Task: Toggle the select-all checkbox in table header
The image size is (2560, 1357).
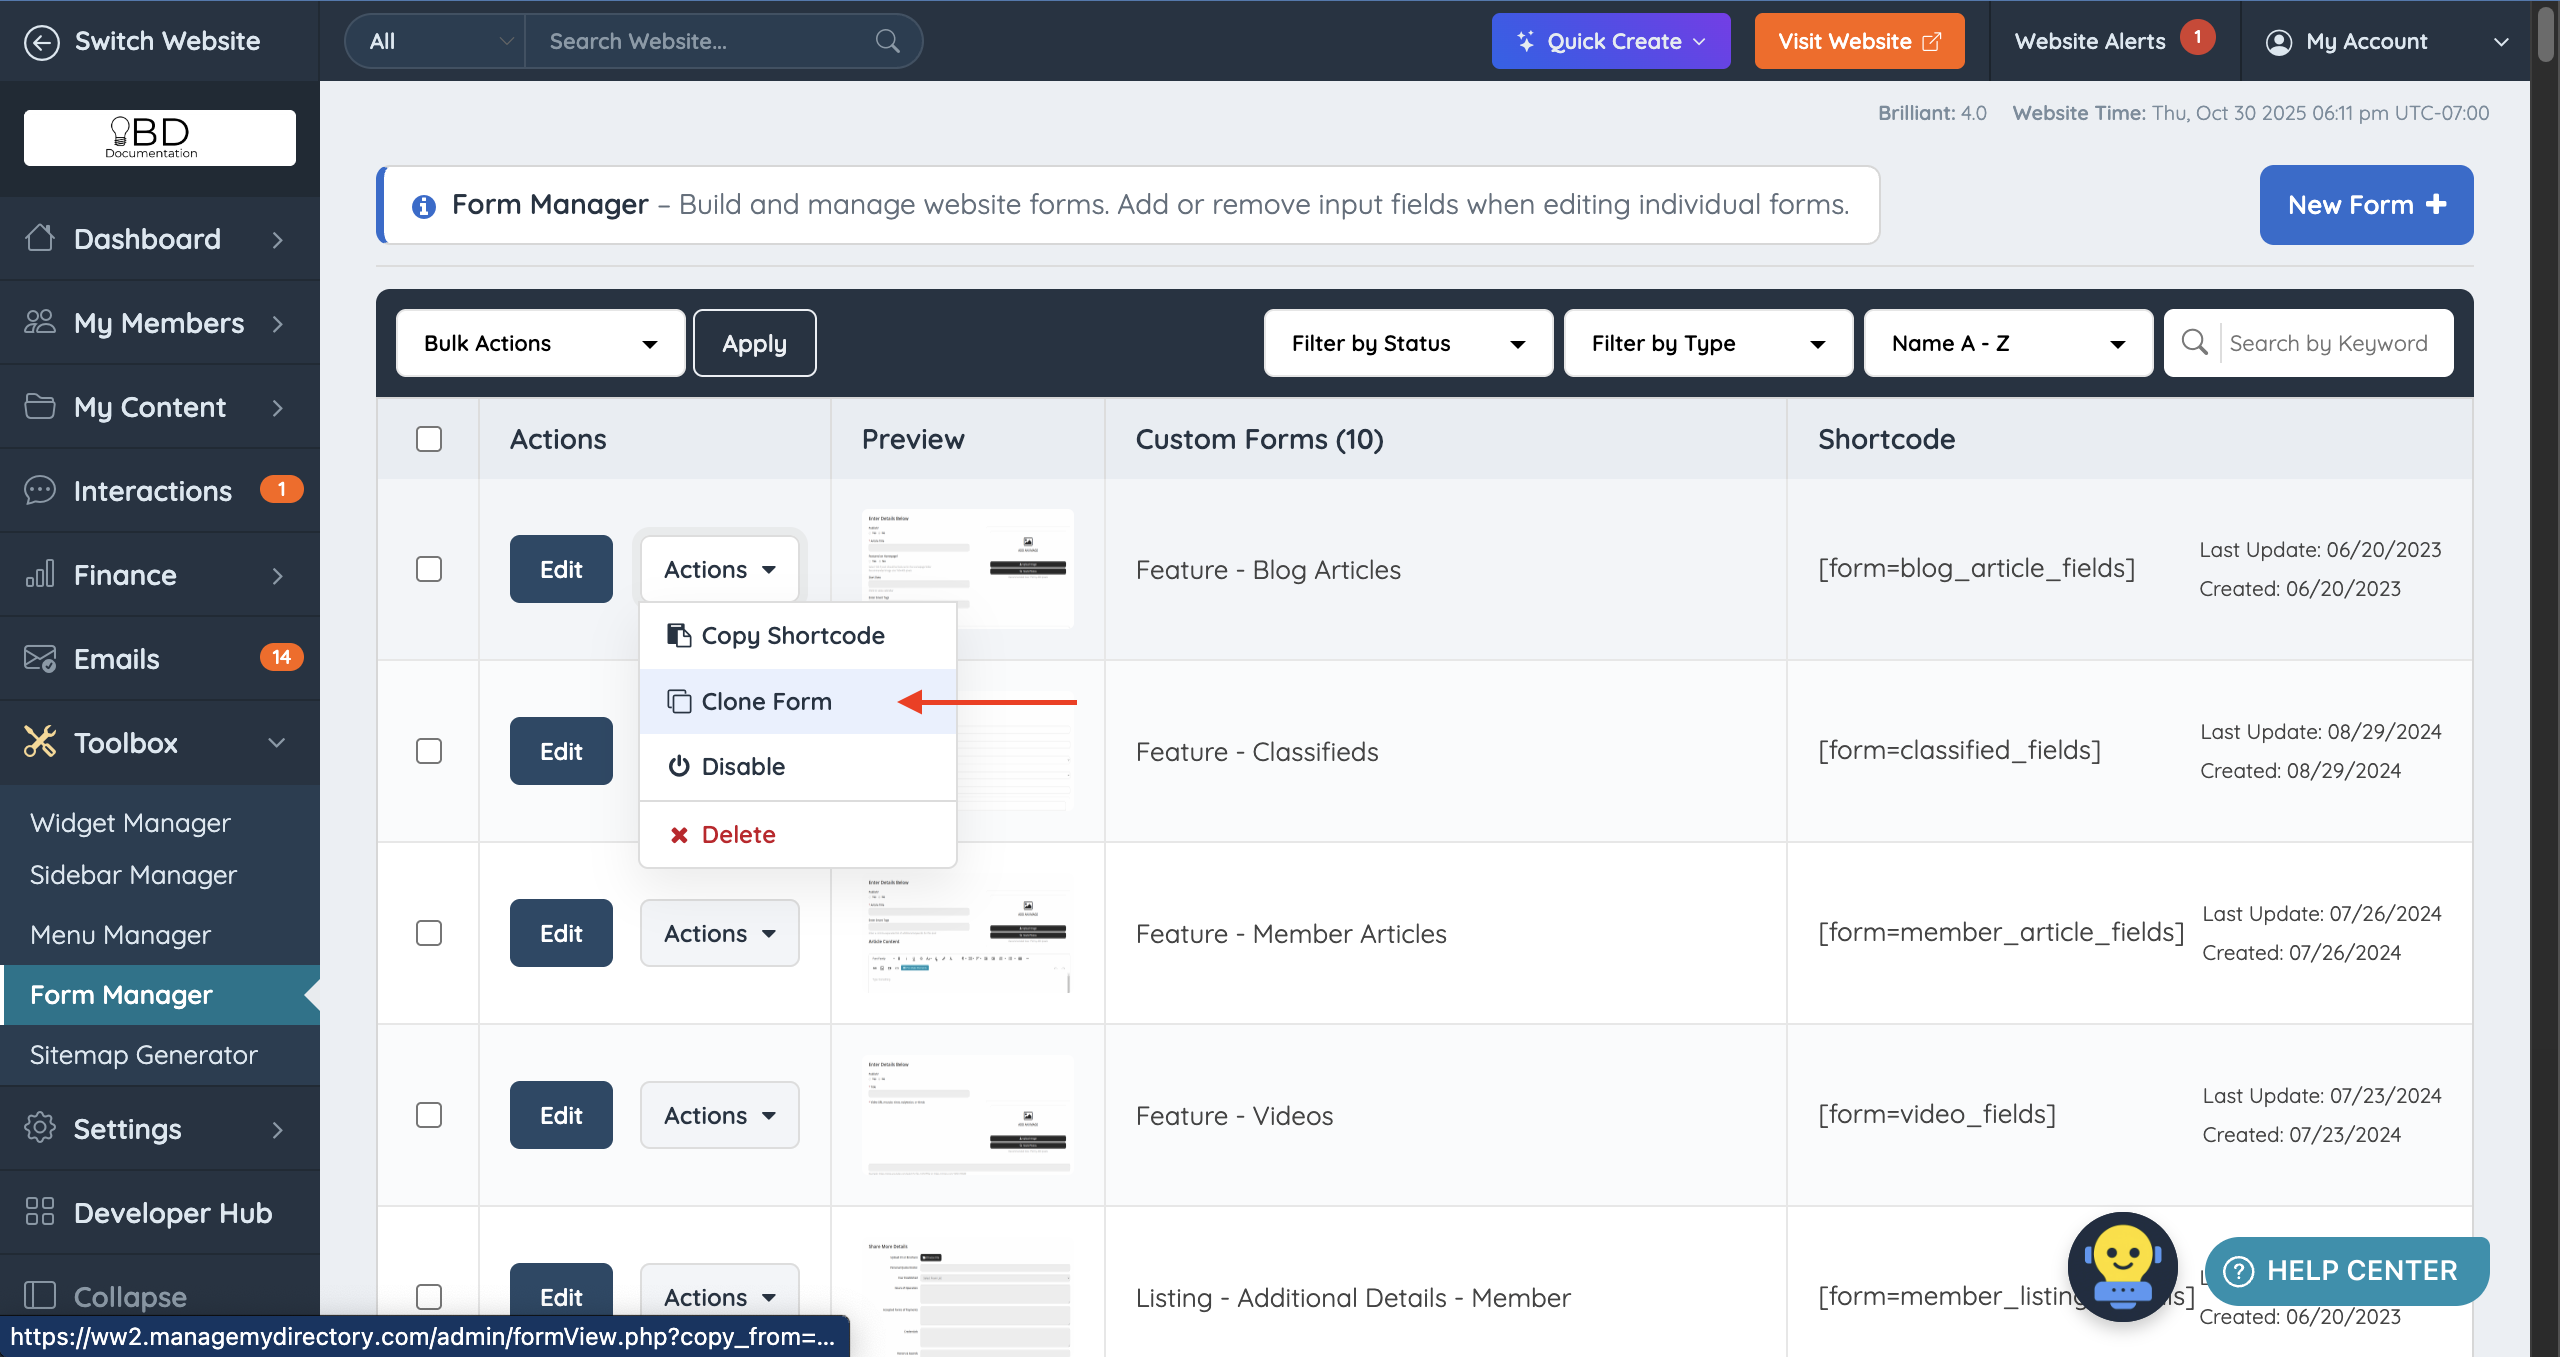Action: tap(429, 439)
